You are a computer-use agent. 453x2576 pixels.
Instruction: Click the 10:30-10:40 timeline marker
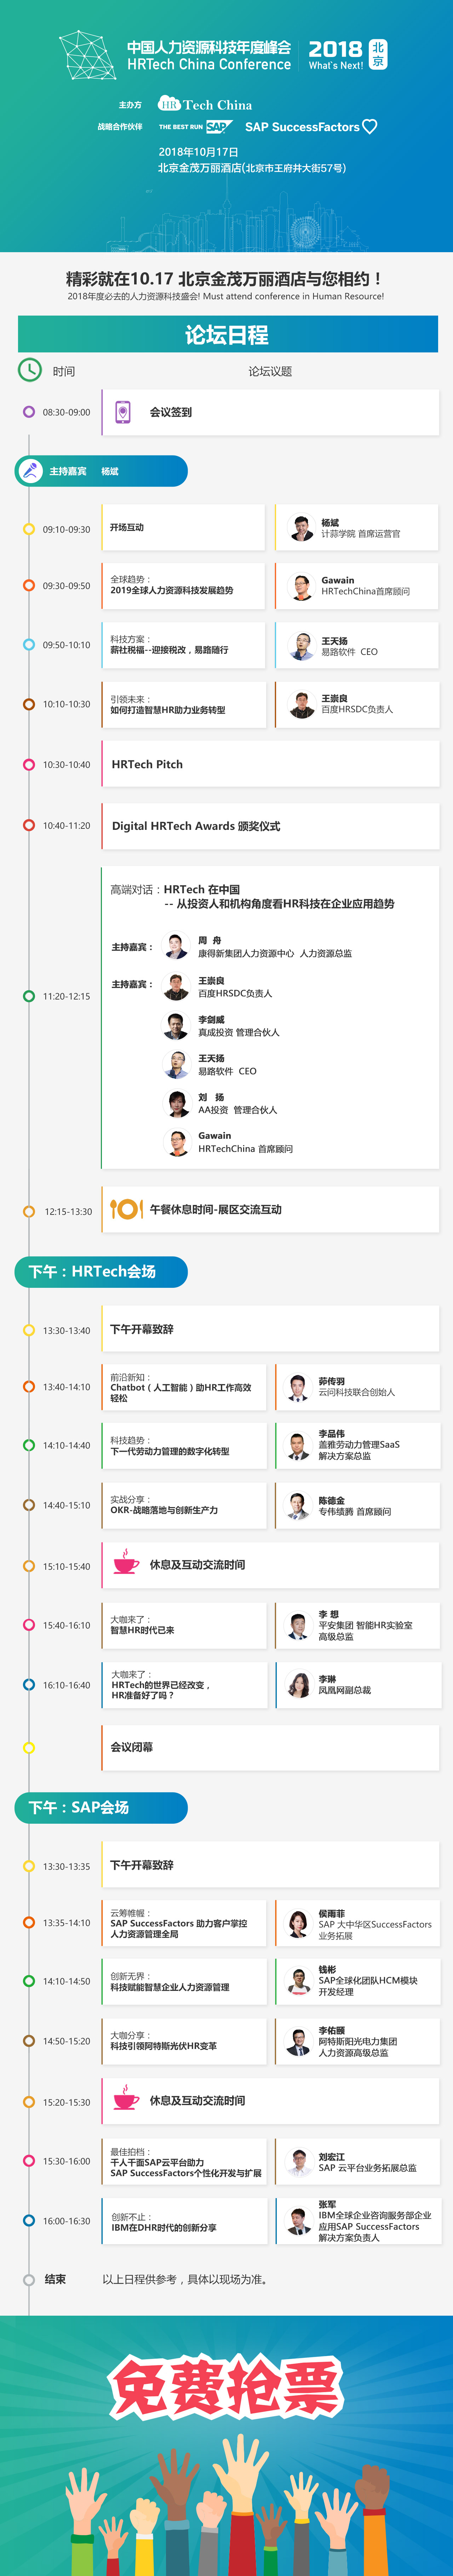[29, 765]
